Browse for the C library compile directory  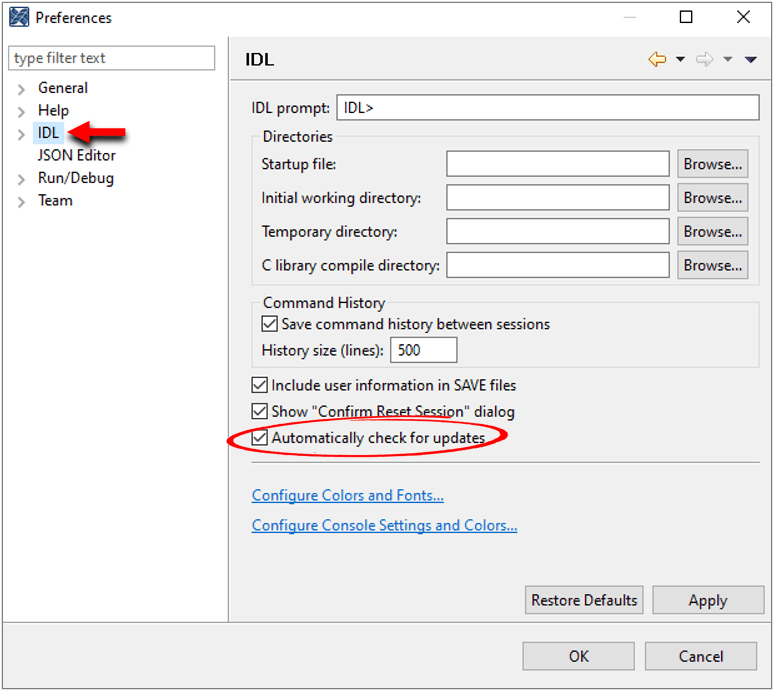(713, 265)
